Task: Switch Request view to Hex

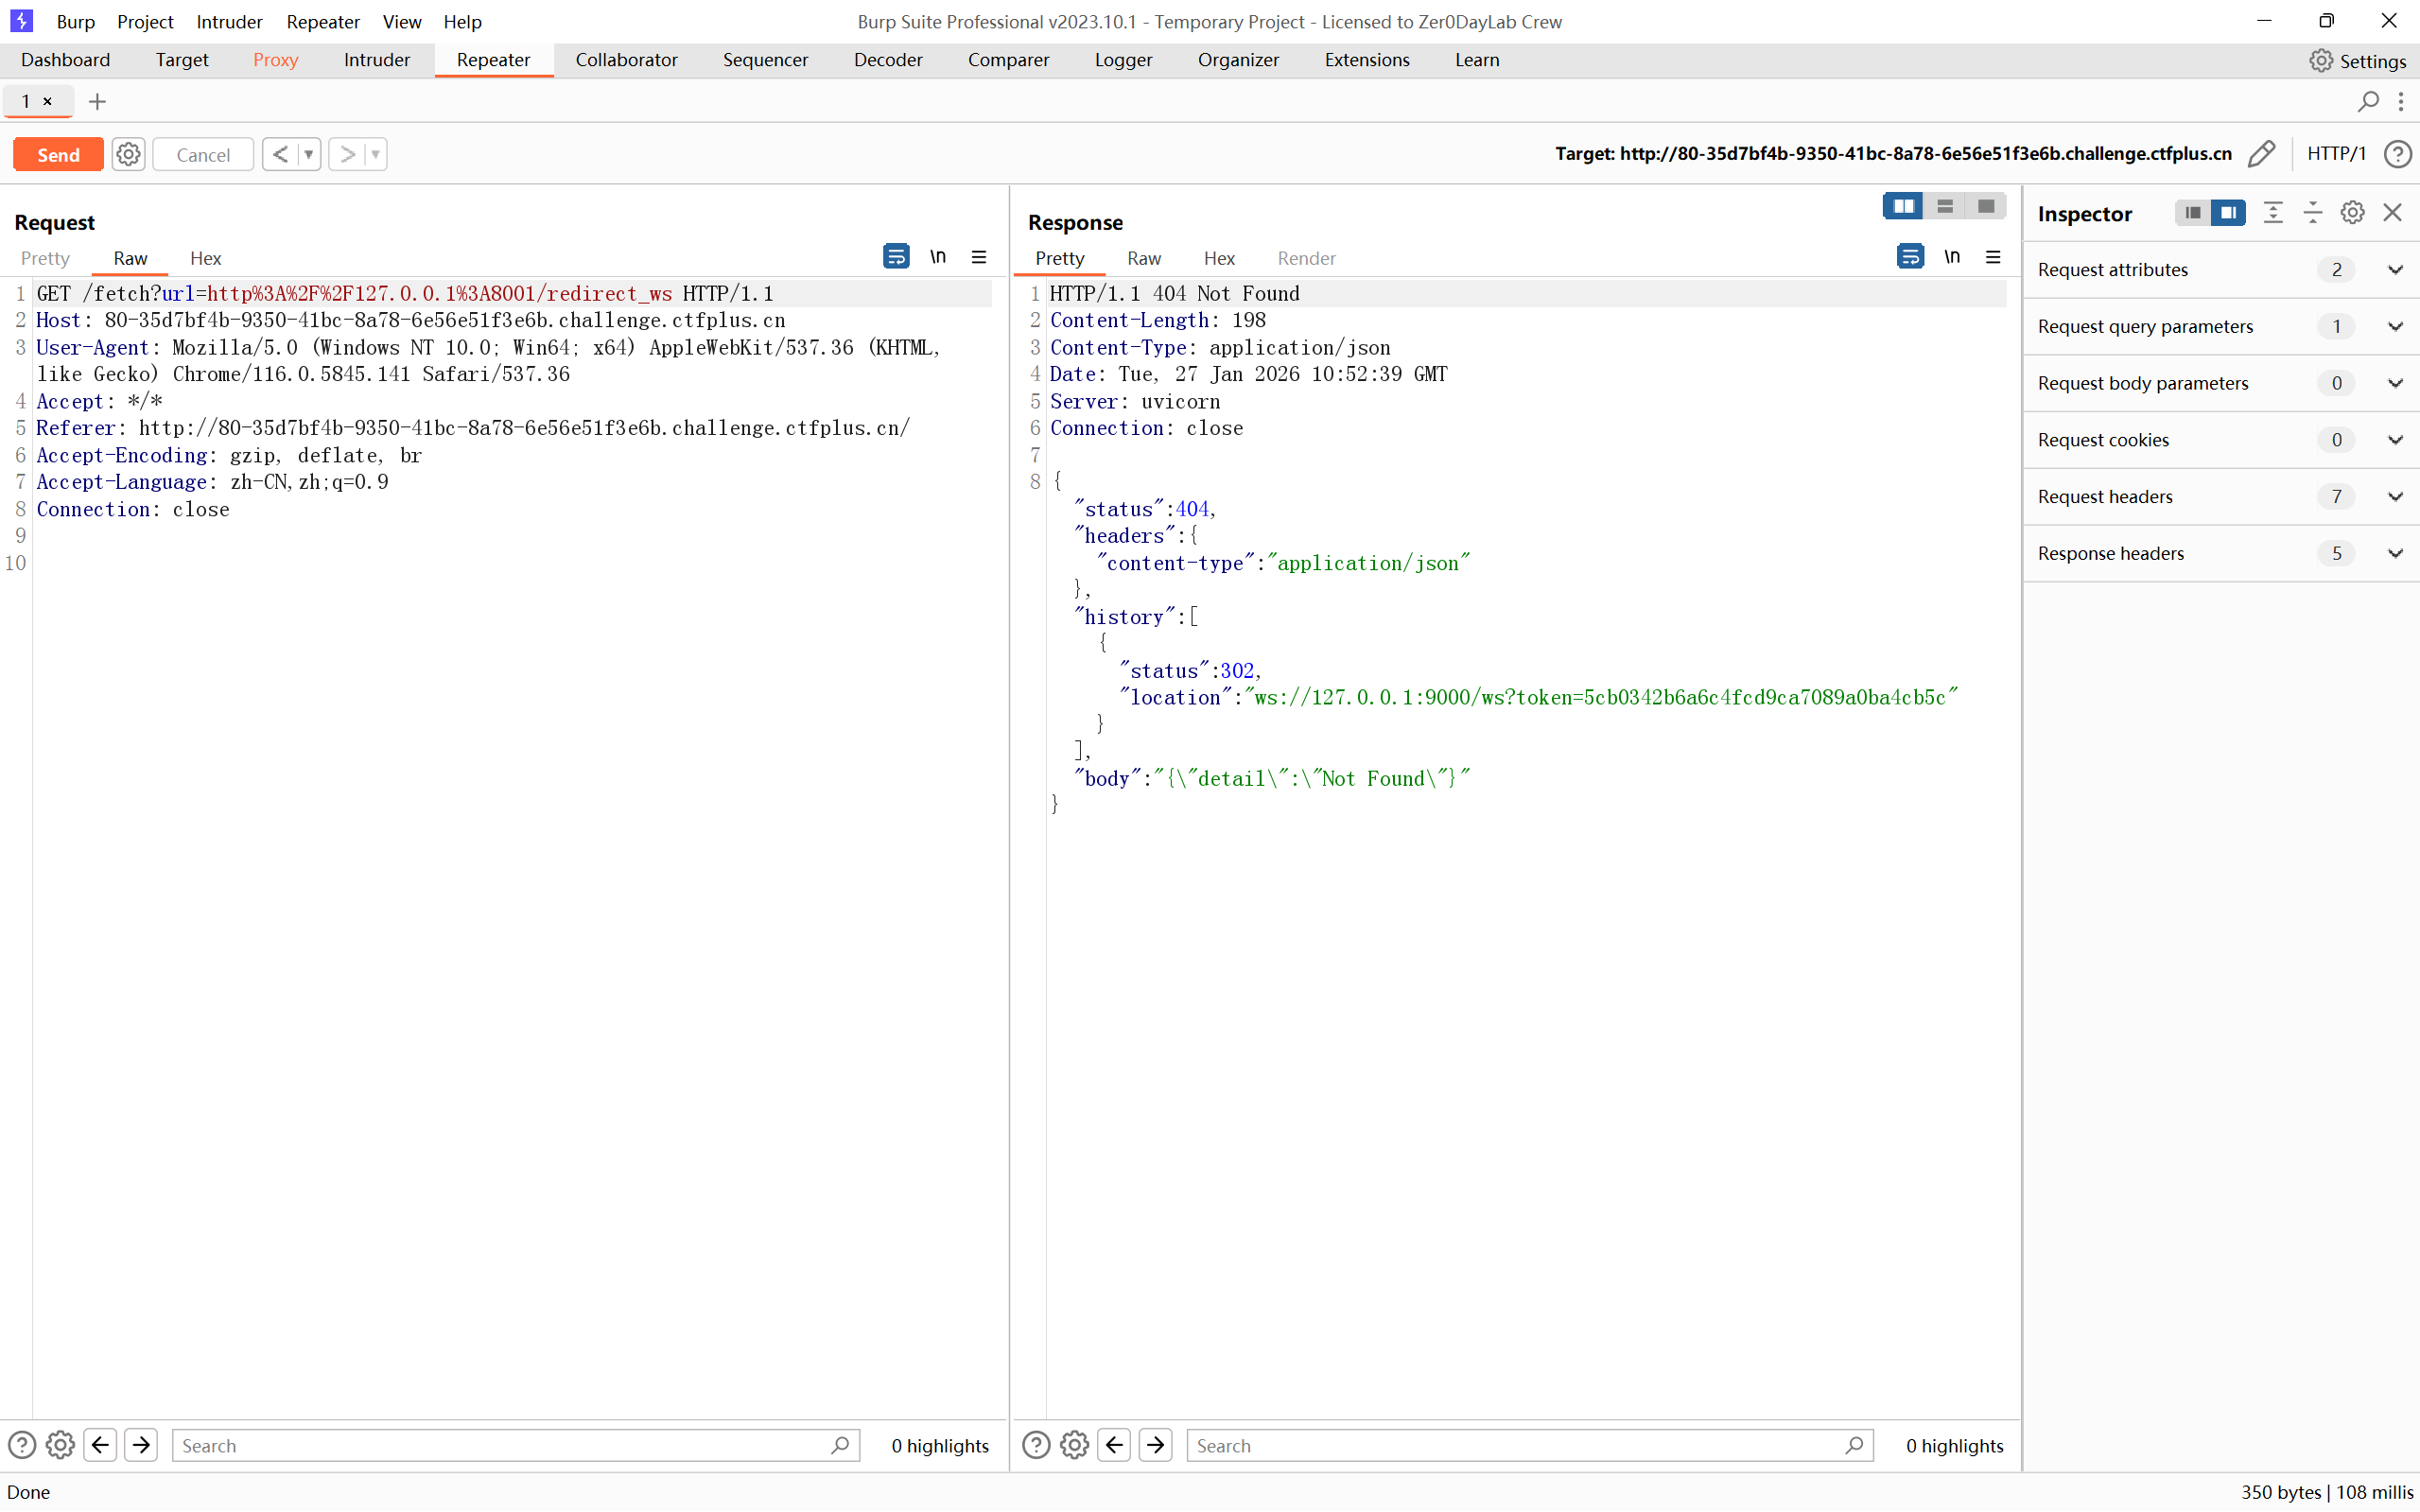Action: click(205, 258)
